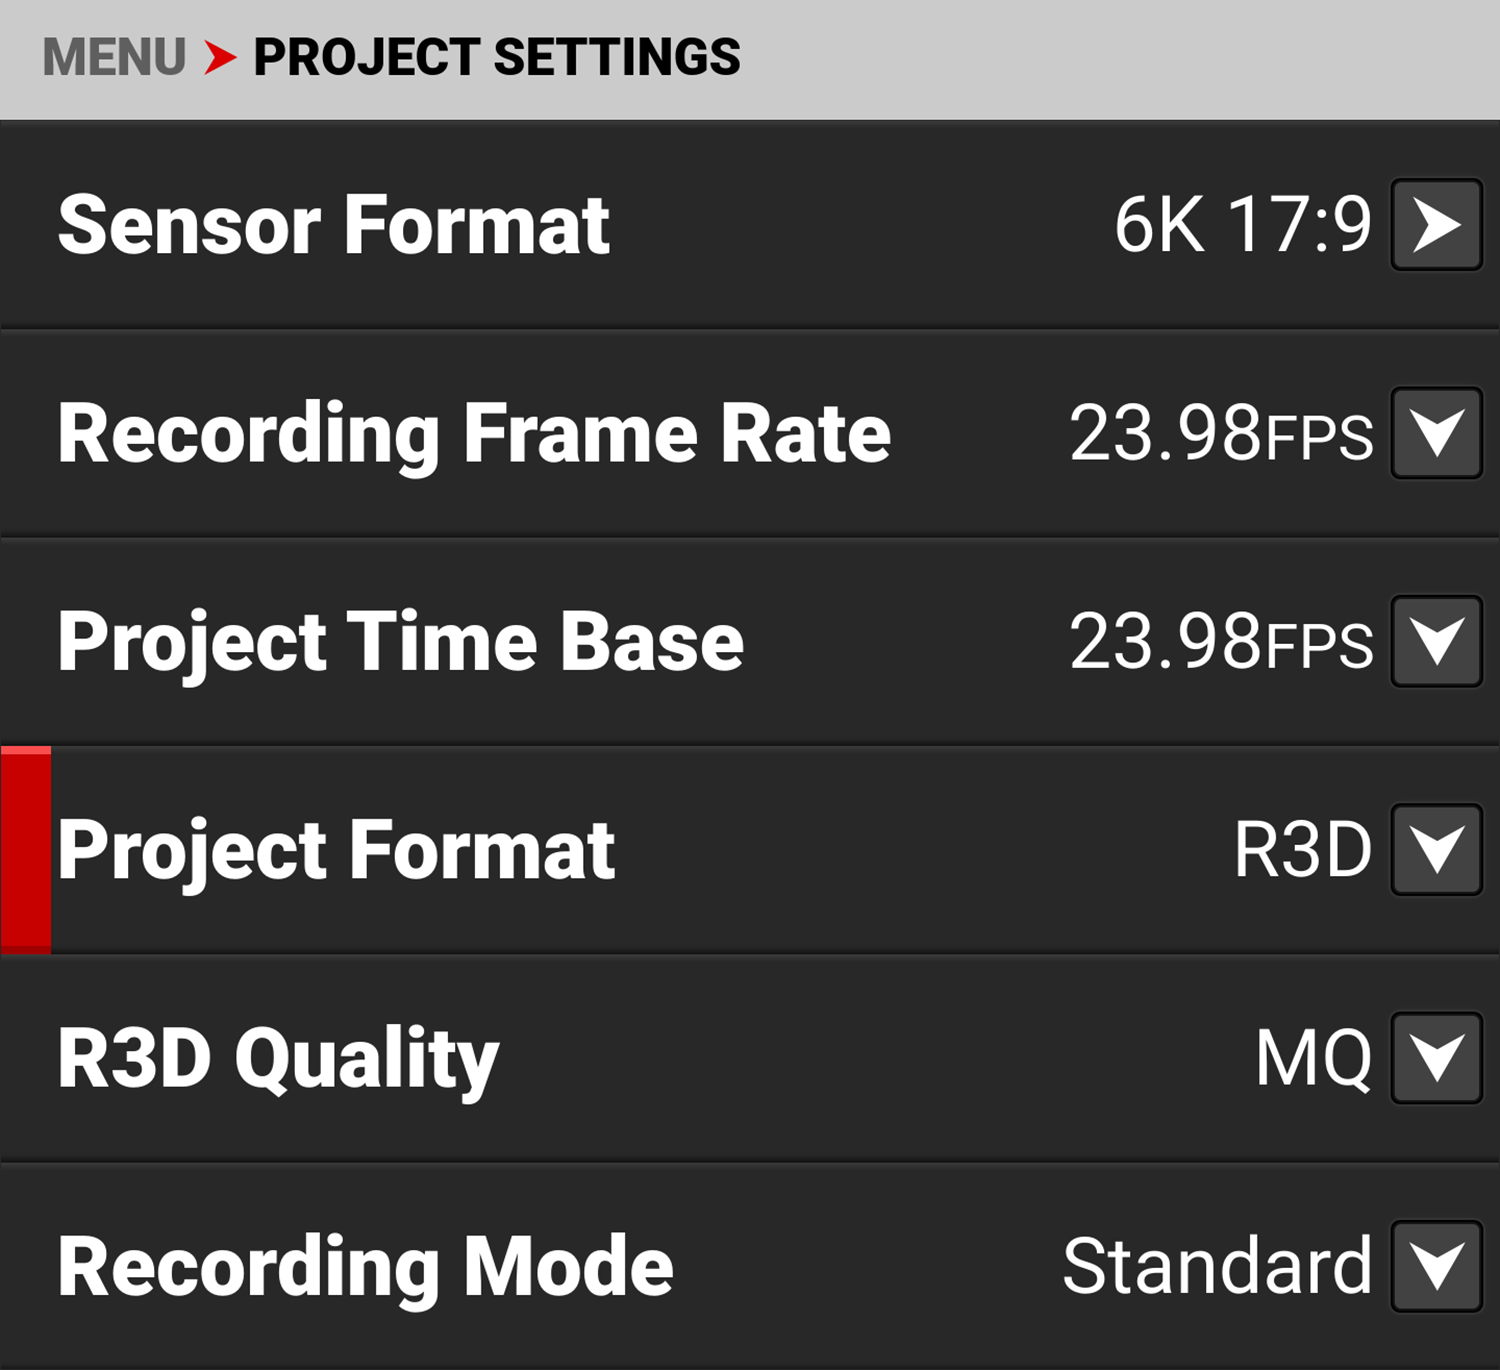Viewport: 1500px width, 1370px height.
Task: Expand the Recording Mode dropdown arrow
Action: pos(1436,1266)
